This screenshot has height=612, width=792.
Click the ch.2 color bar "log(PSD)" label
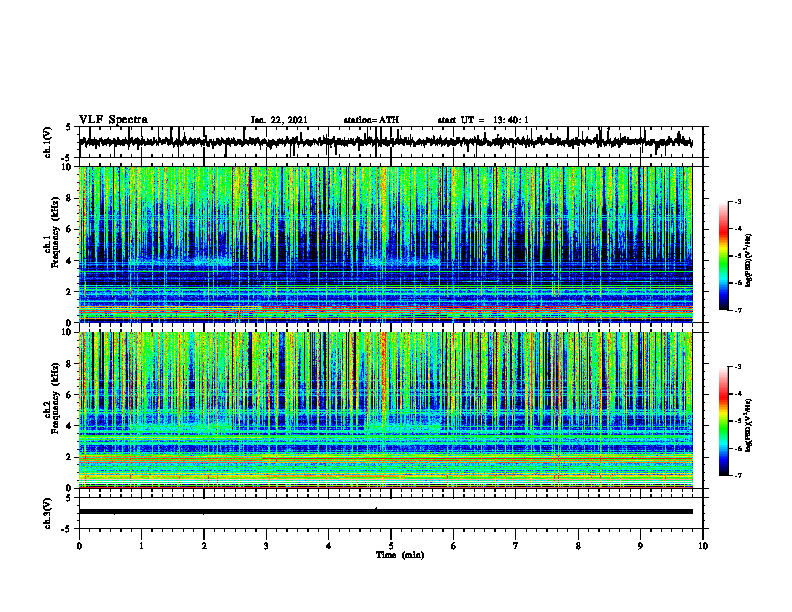click(748, 424)
